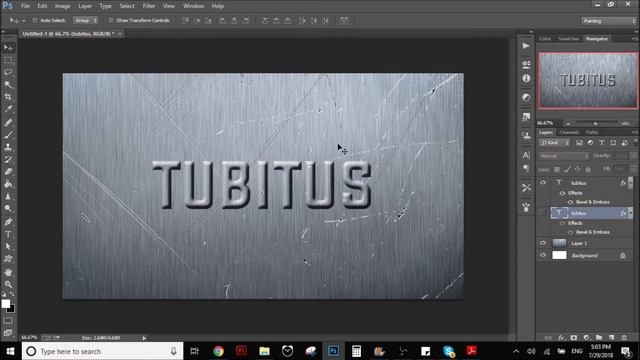Open the Filter menu

(149, 6)
